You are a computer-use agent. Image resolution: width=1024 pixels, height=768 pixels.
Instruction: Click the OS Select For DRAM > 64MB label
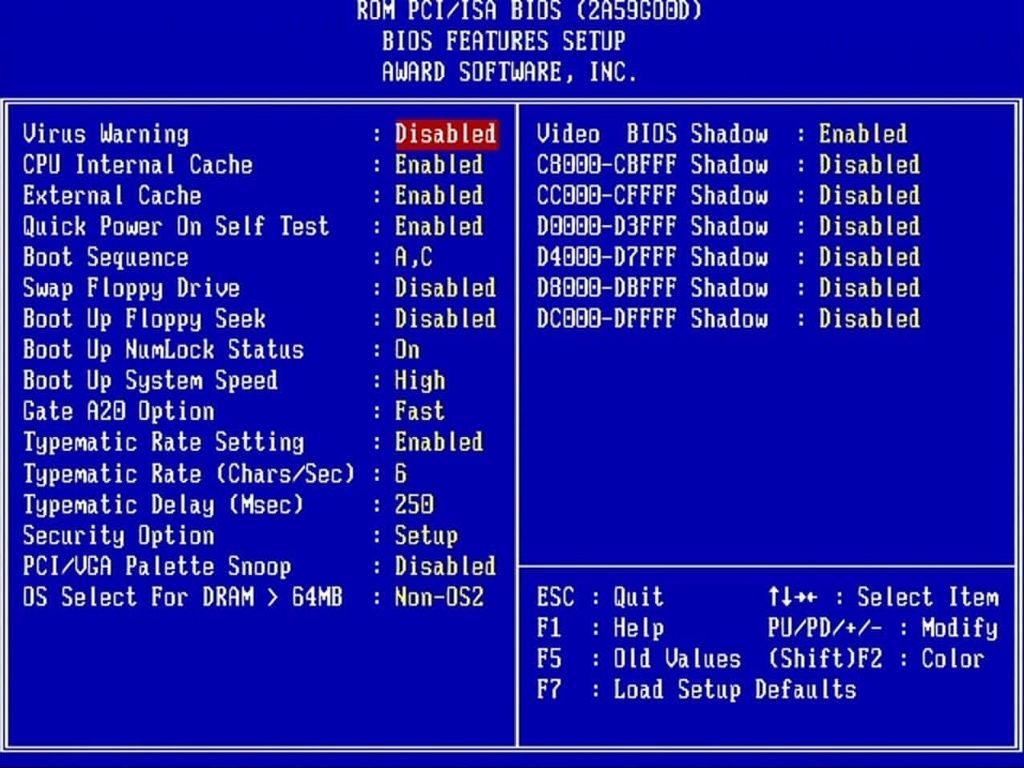(182, 597)
